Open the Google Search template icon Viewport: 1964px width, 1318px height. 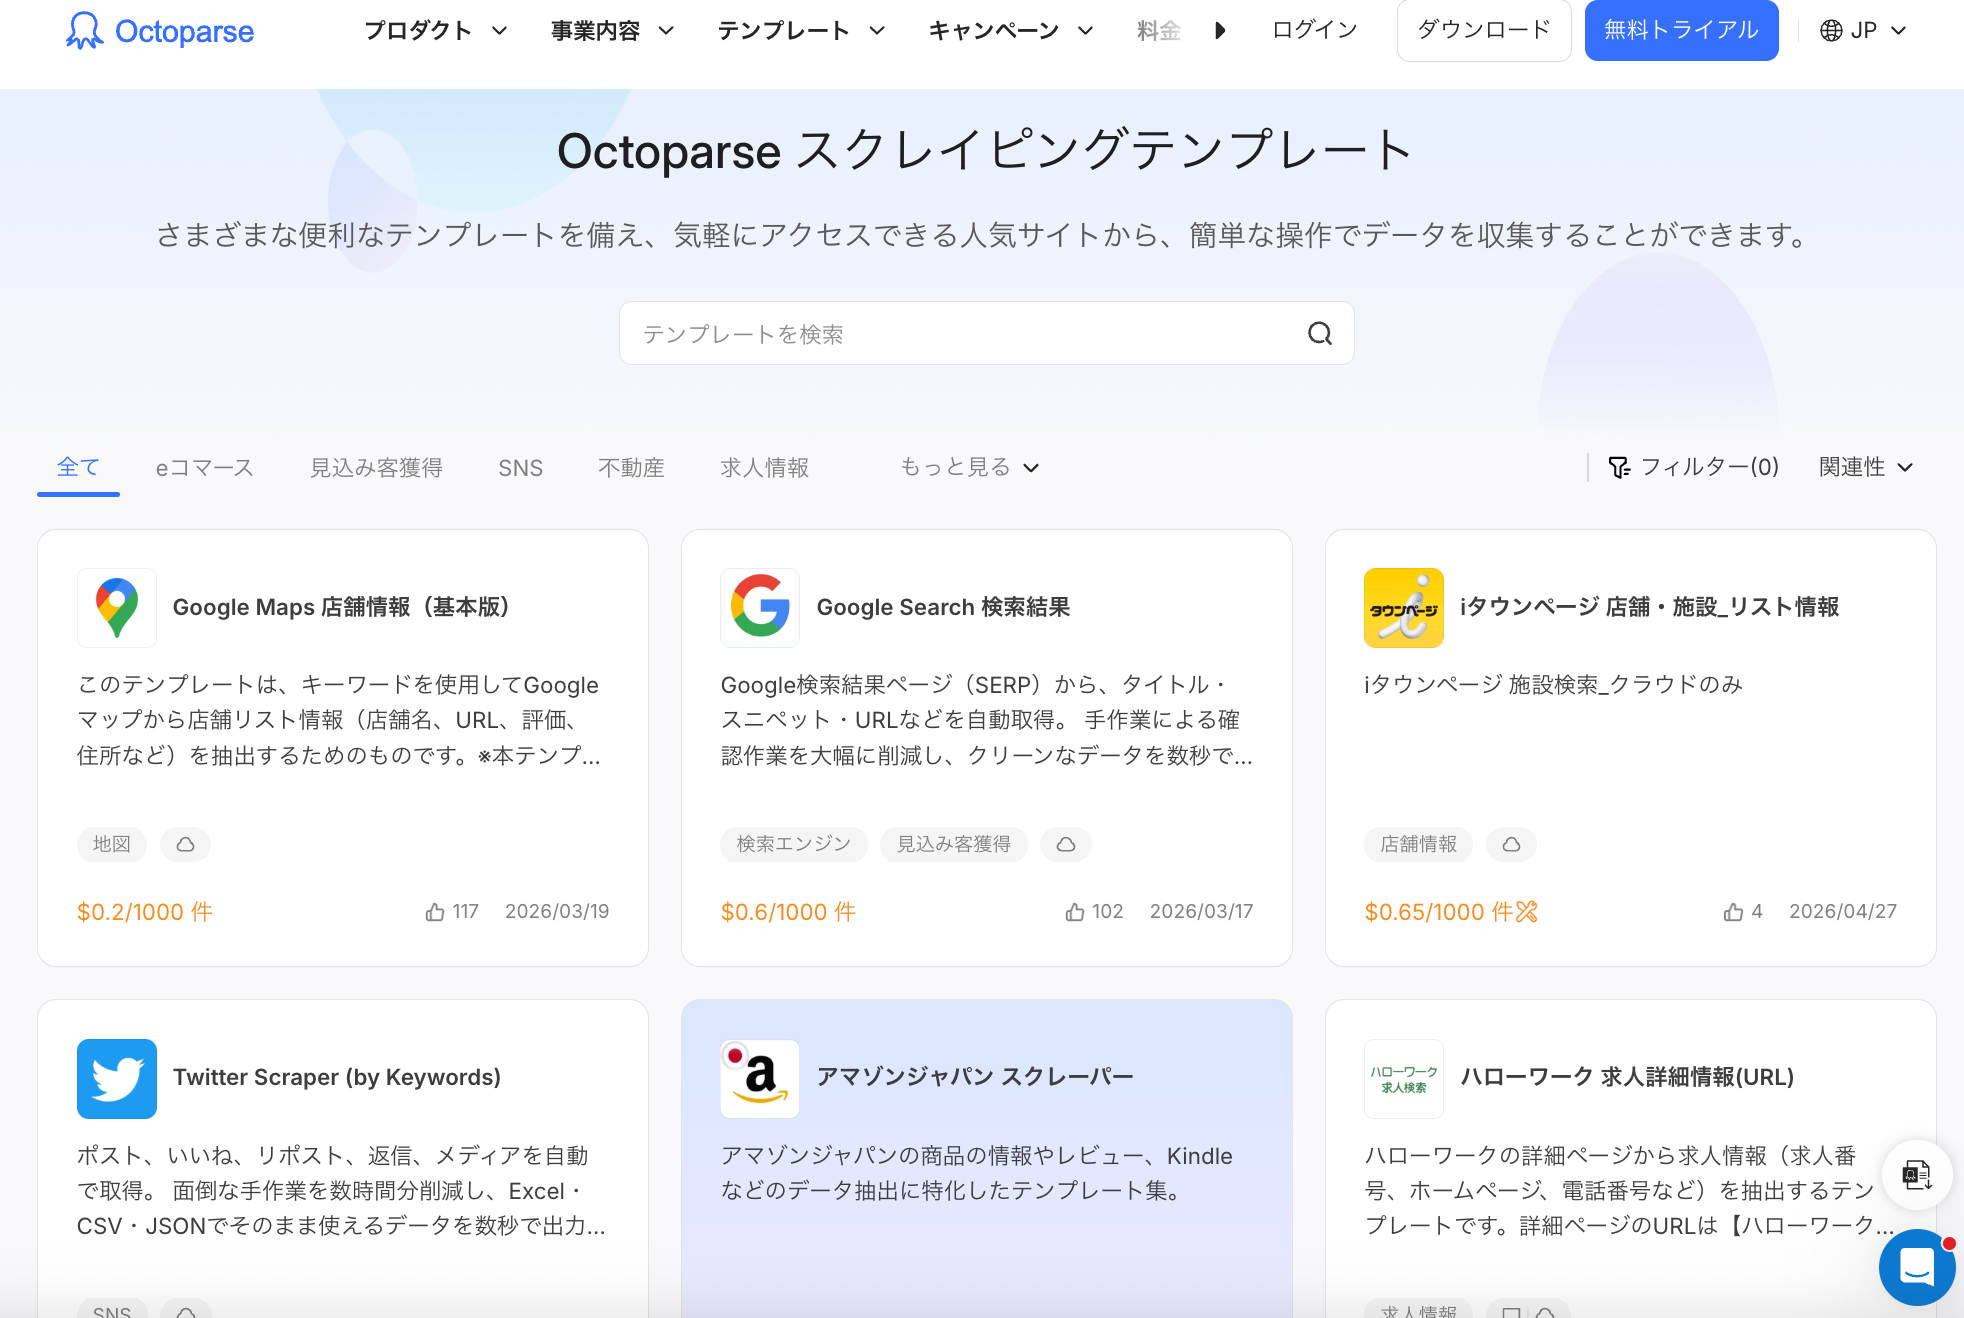pos(760,608)
